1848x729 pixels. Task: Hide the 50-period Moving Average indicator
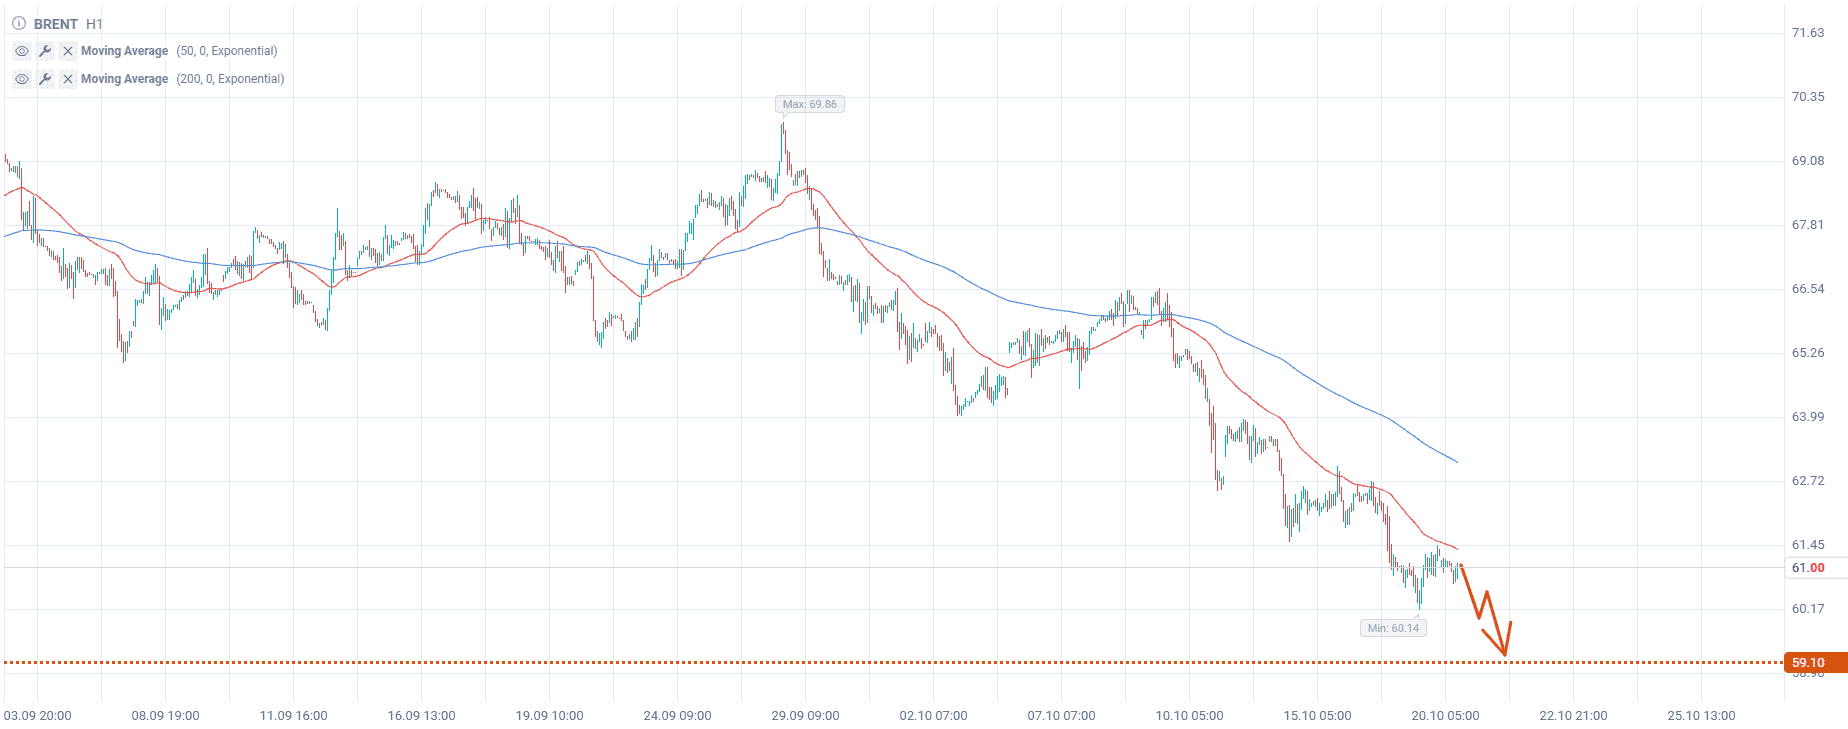pos(22,51)
